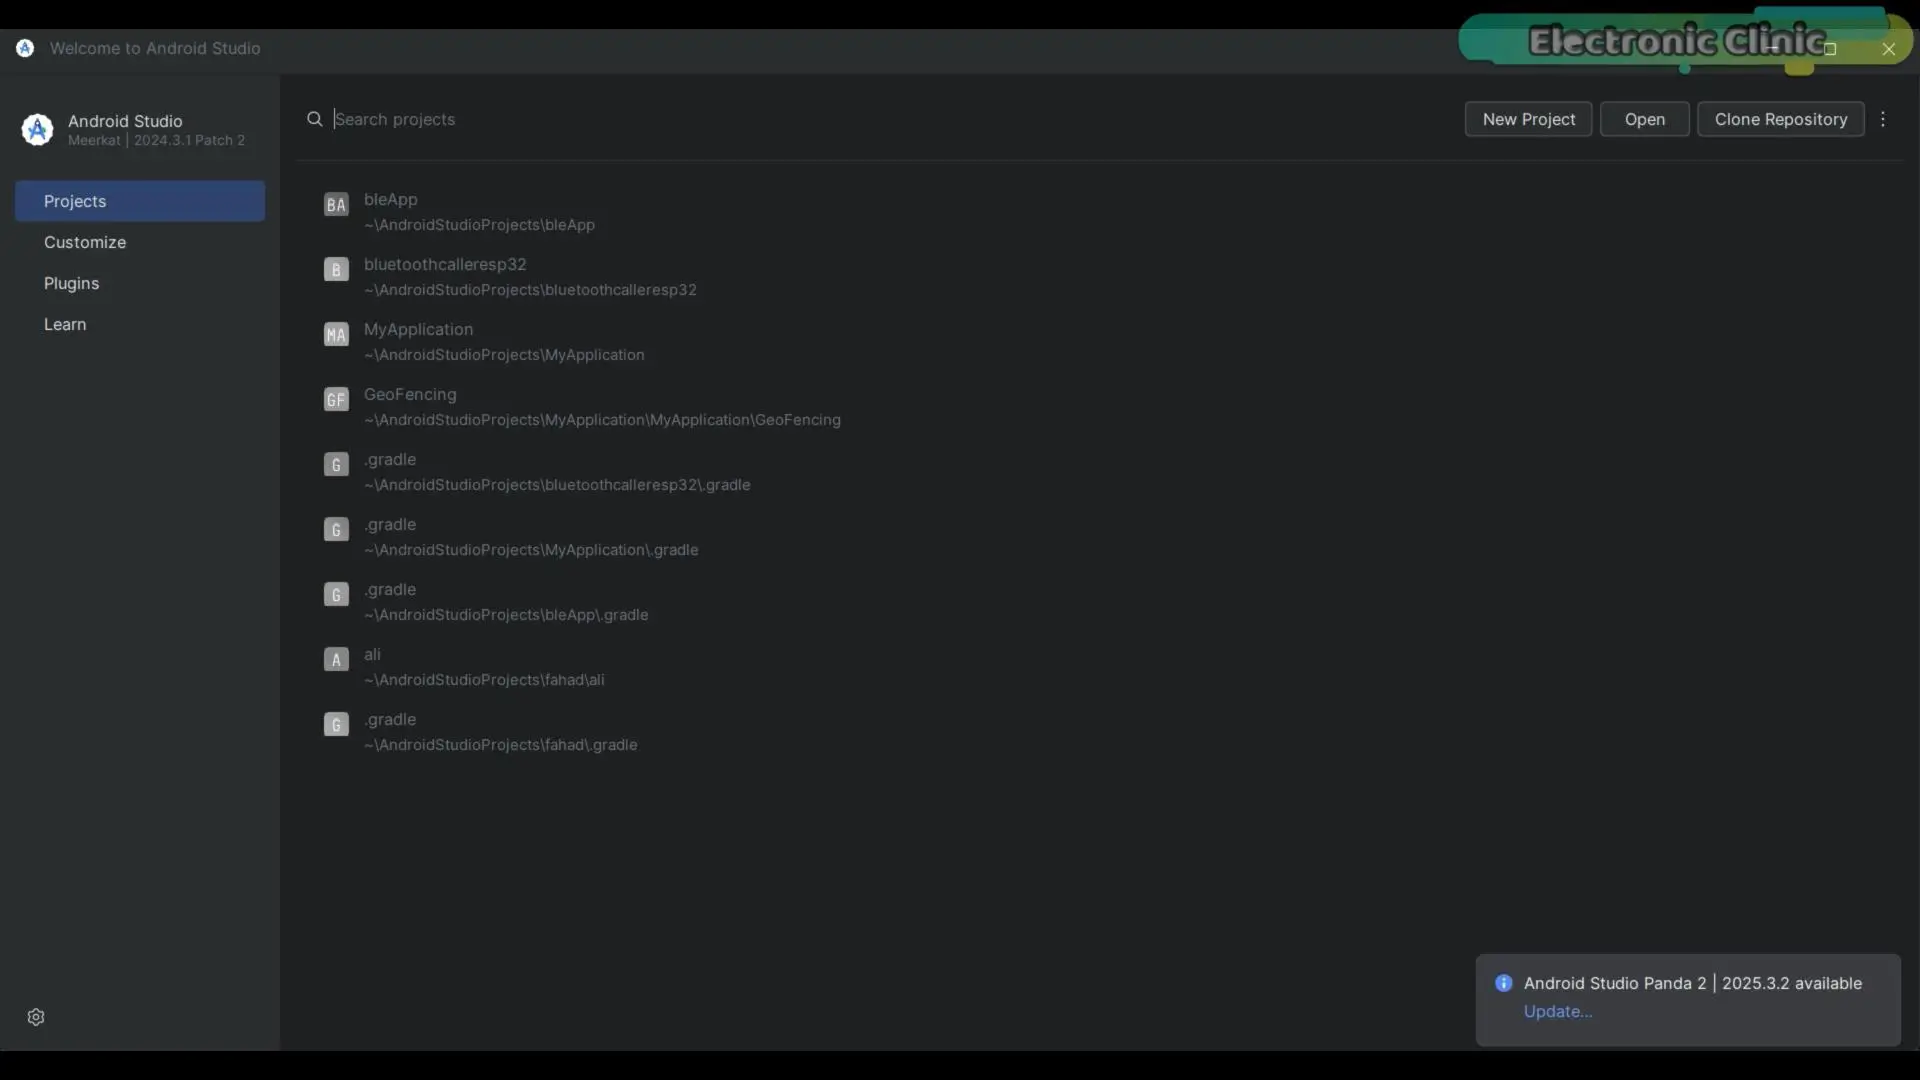Close the Welcome to Android Studio window
The image size is (1920, 1080).
(x=1888, y=48)
